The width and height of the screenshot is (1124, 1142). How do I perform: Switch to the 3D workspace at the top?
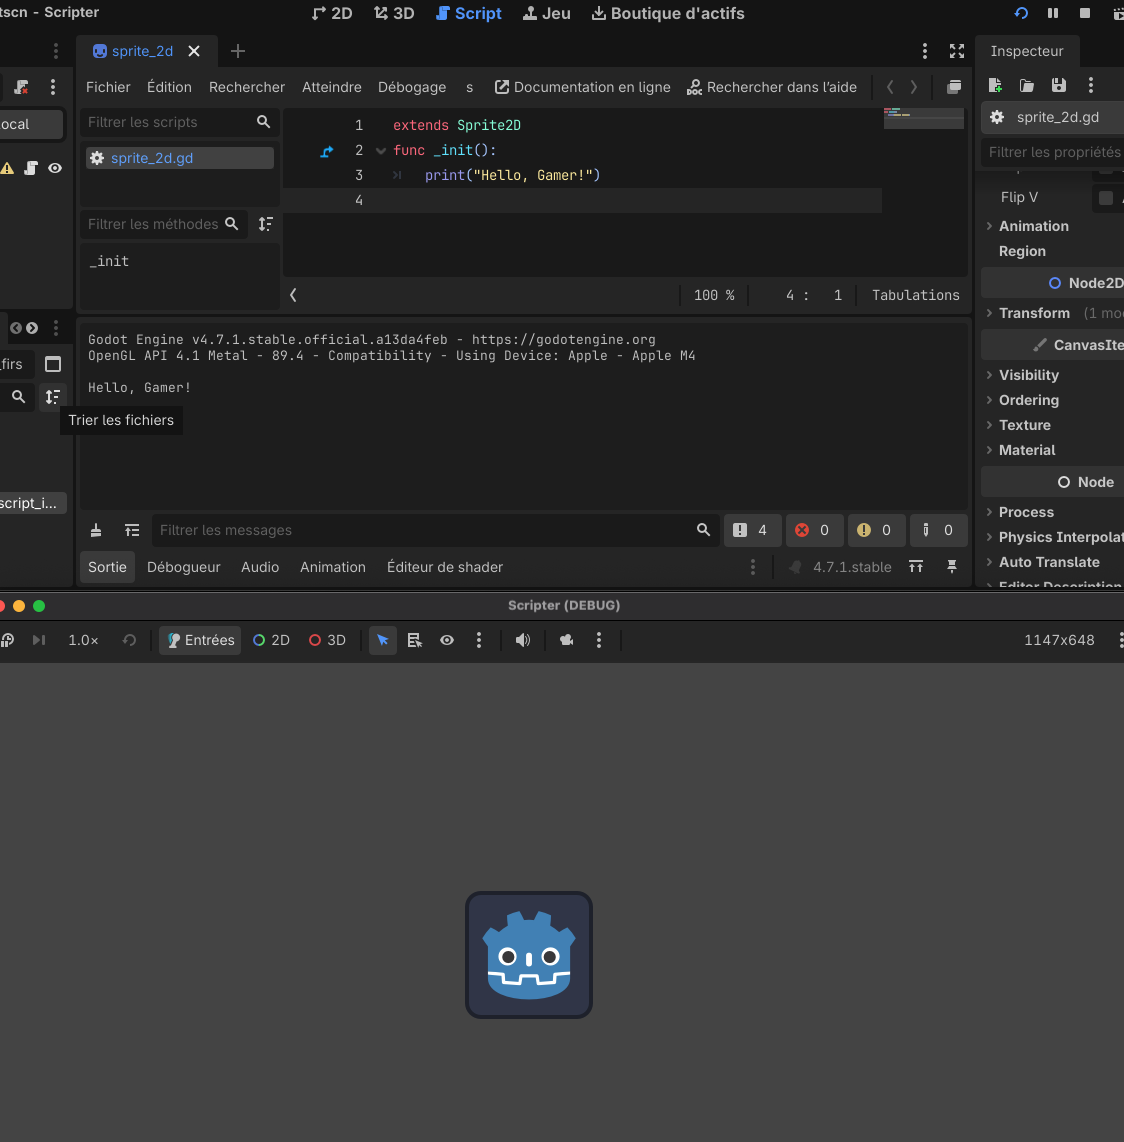pyautogui.click(x=394, y=14)
